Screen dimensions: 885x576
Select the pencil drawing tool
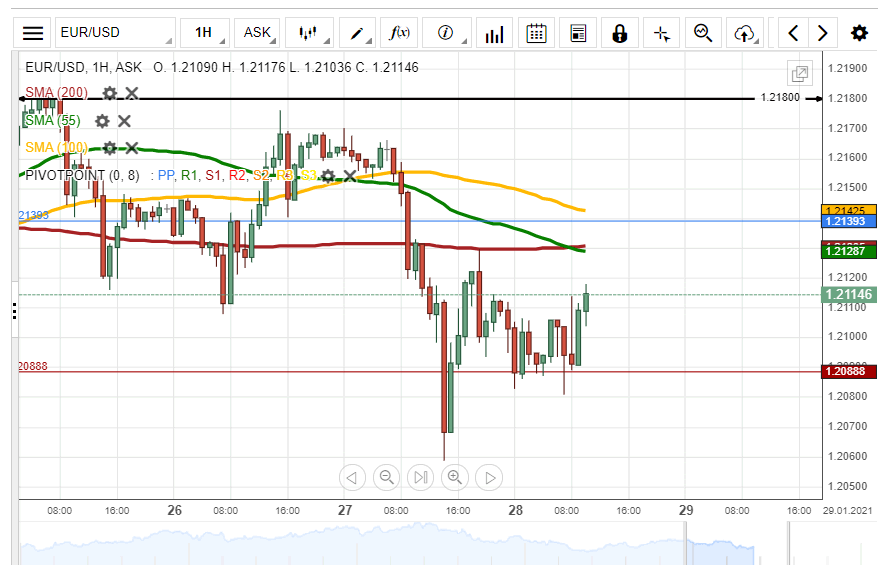(x=357, y=33)
